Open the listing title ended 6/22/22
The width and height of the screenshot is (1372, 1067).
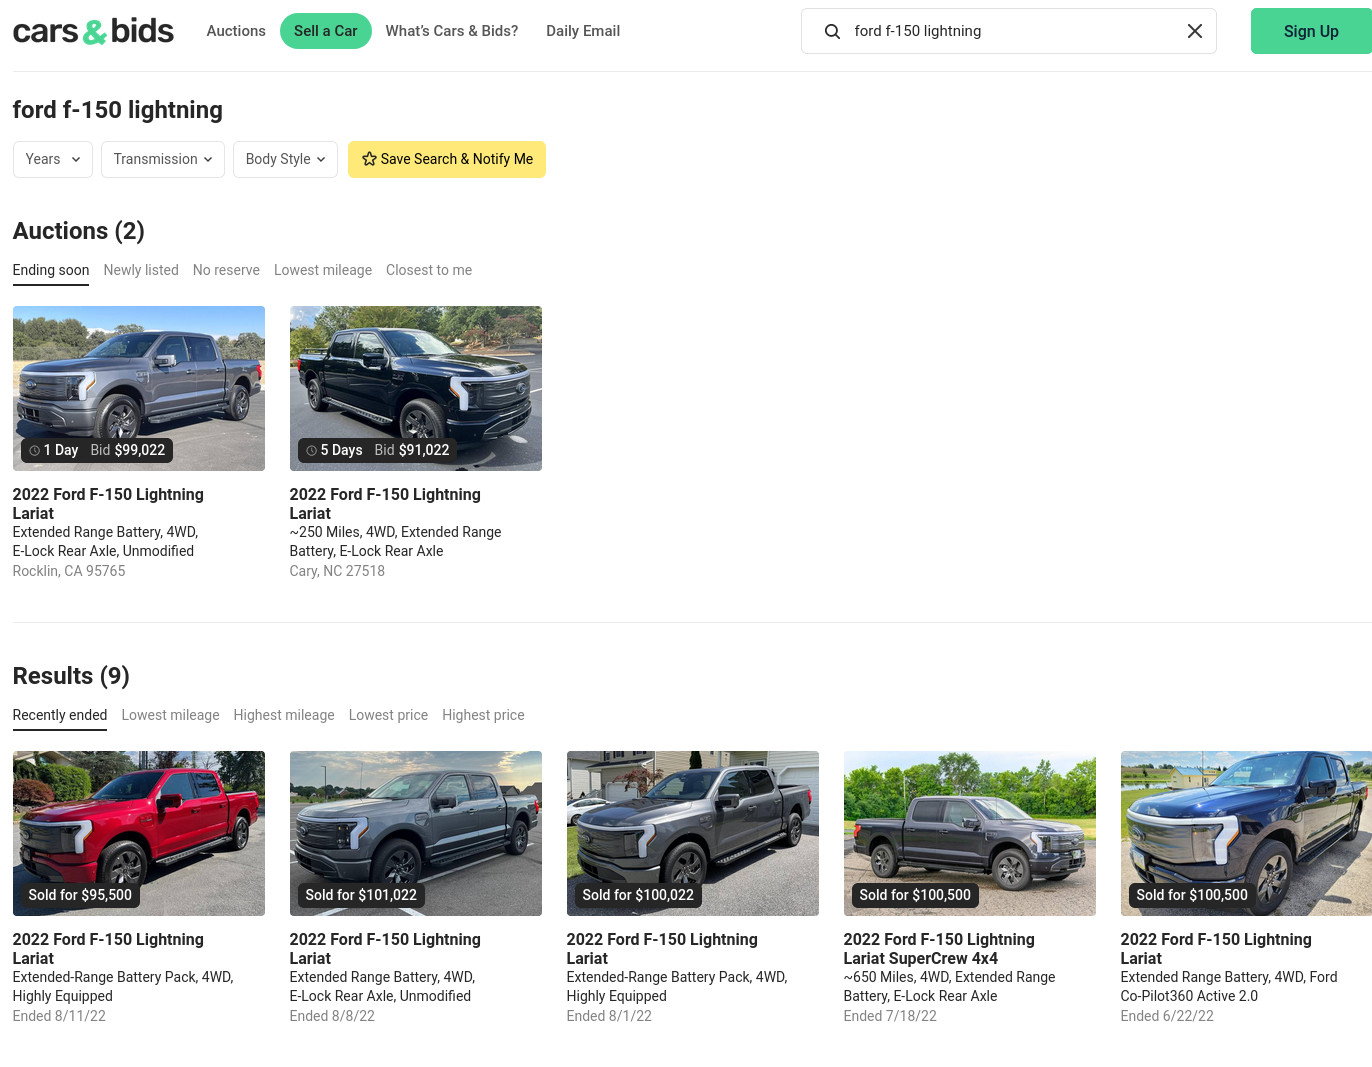click(1216, 949)
